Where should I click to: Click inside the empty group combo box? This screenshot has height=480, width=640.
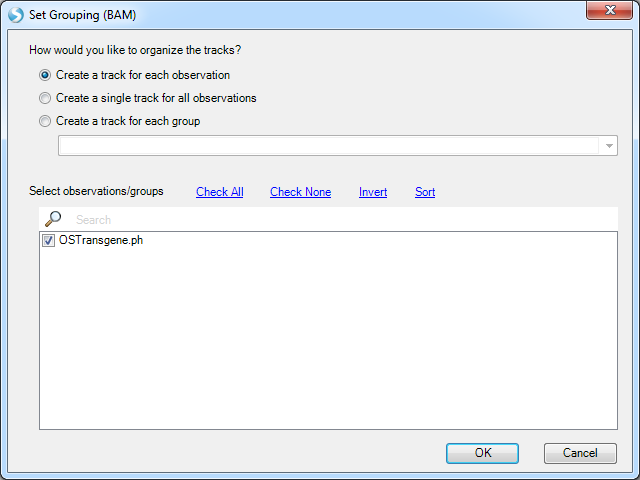(x=329, y=146)
